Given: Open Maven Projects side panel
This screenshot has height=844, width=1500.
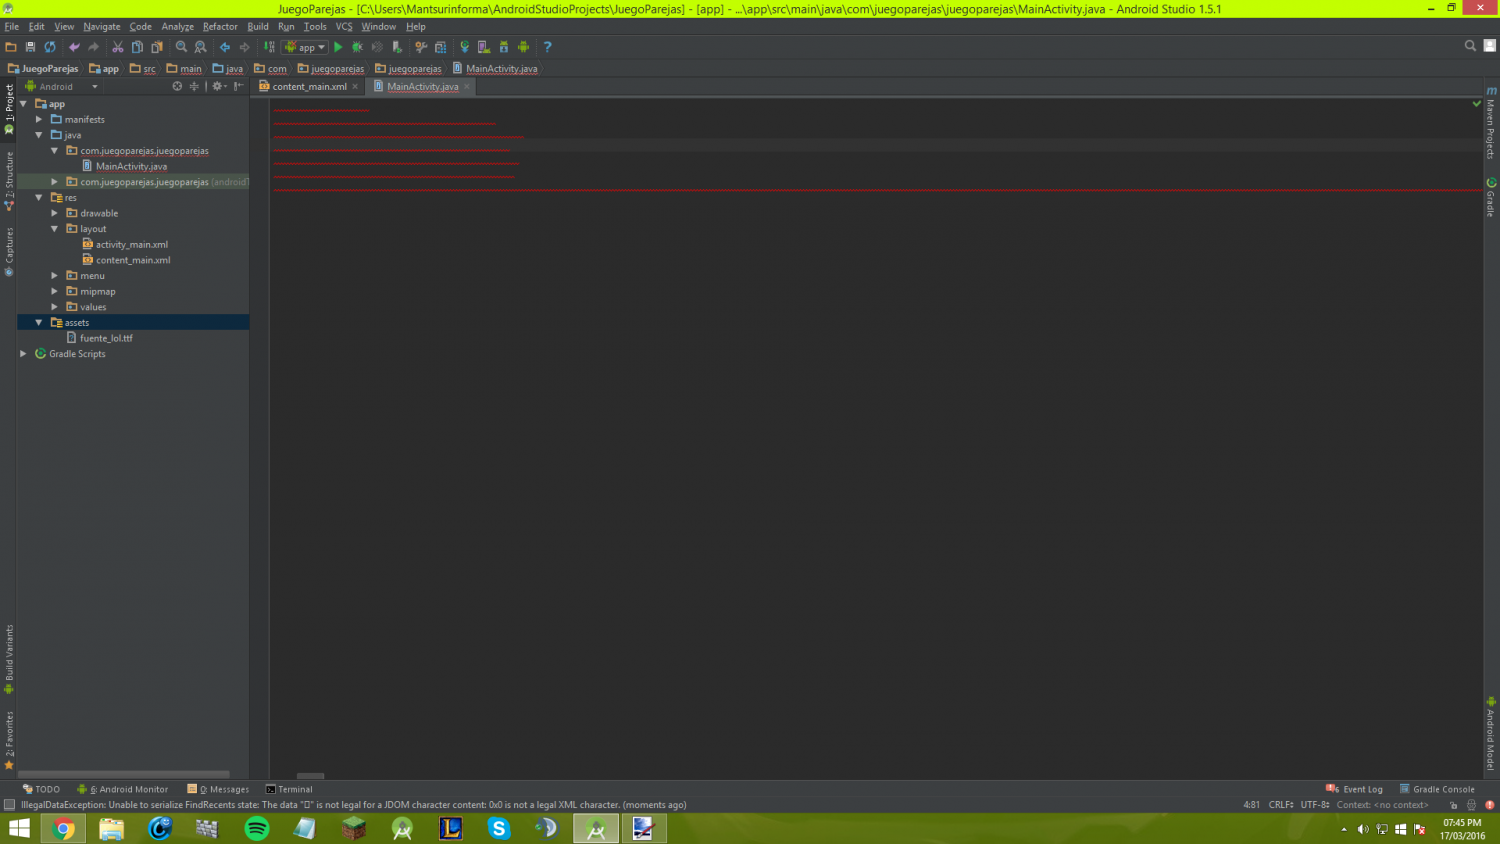Looking at the screenshot, I should [x=1491, y=122].
